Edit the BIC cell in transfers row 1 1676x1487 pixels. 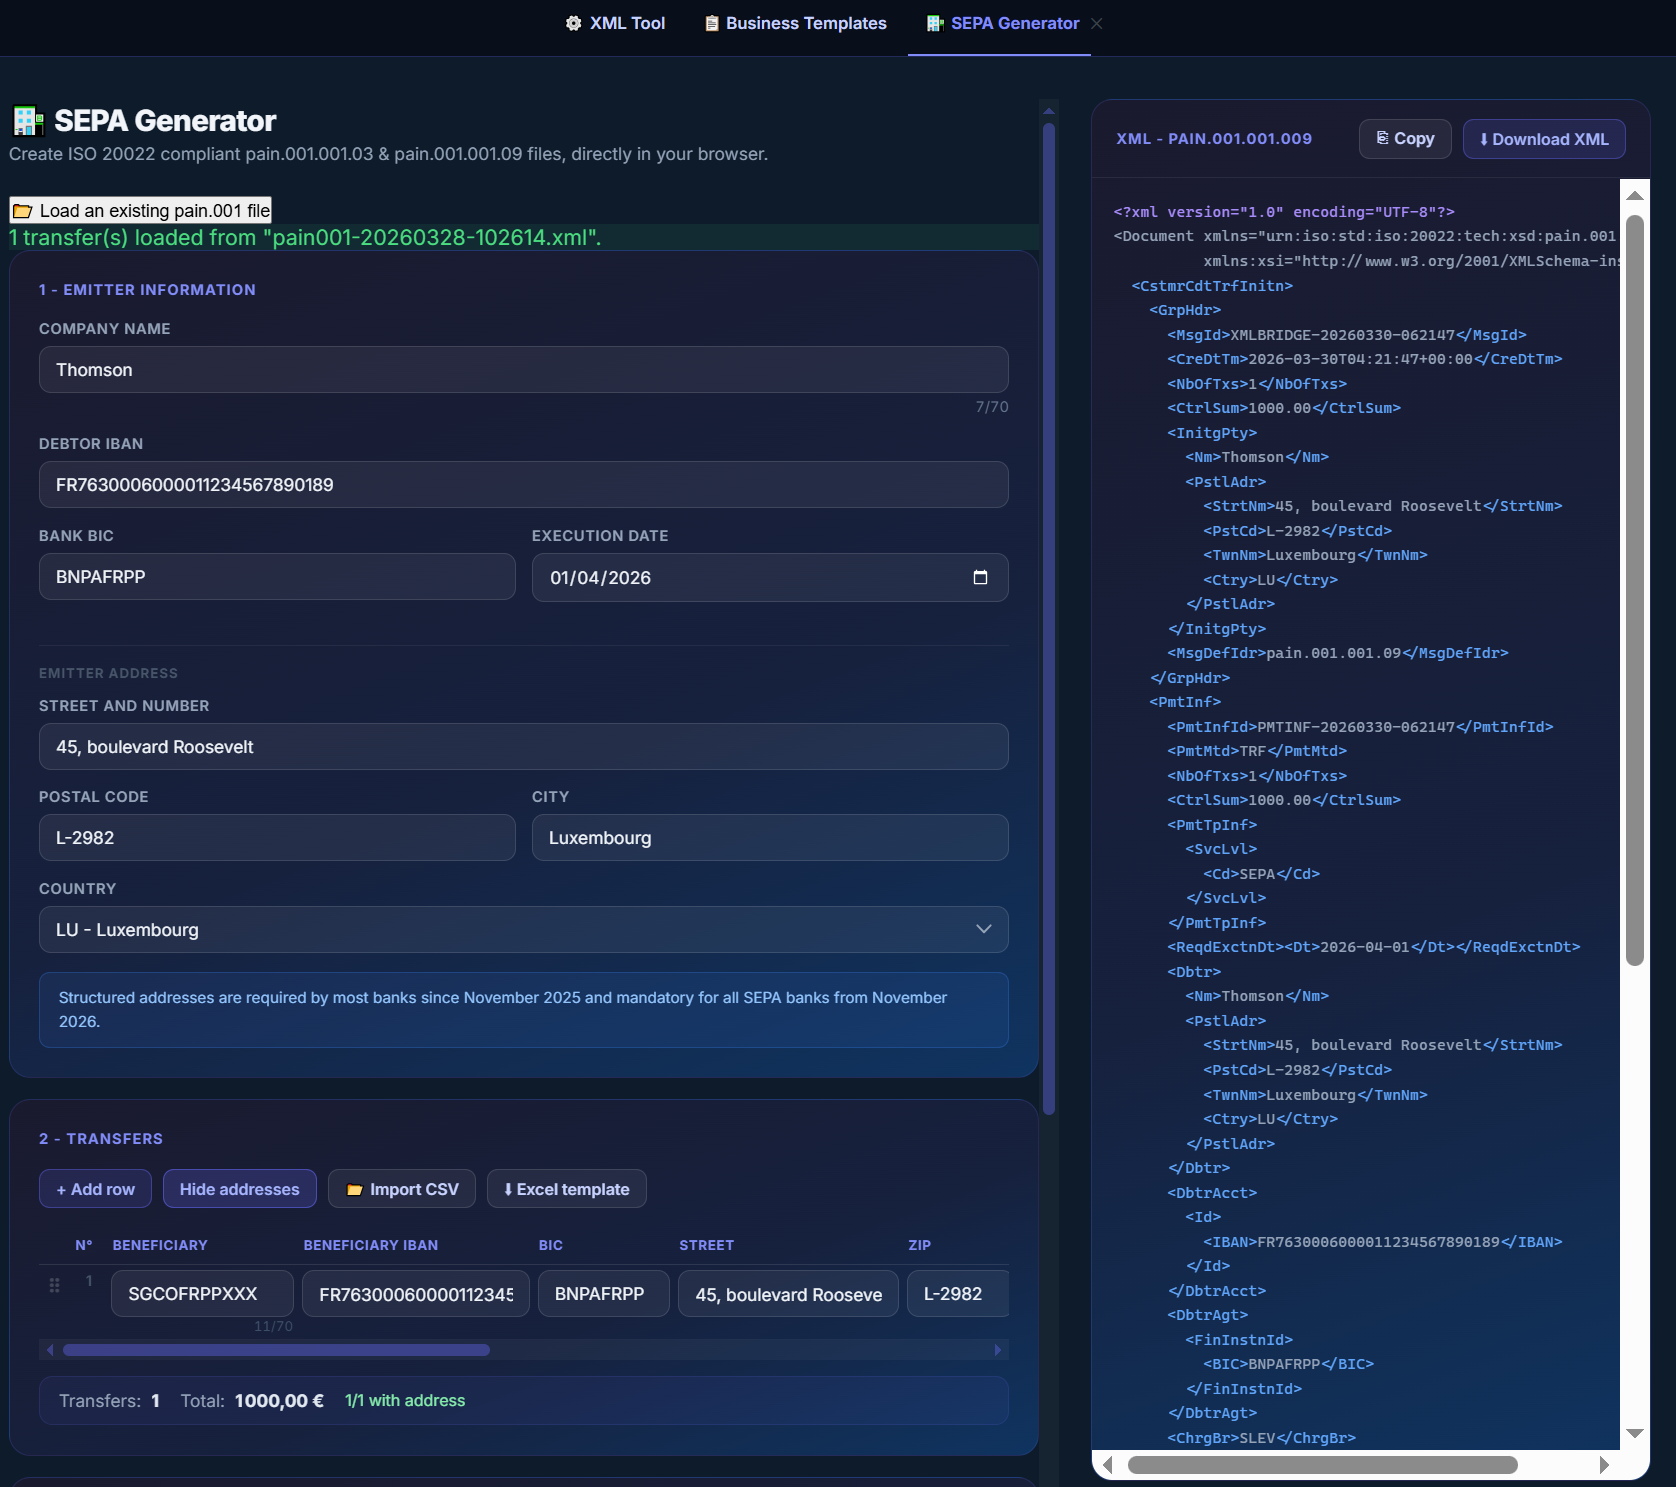tap(604, 1294)
